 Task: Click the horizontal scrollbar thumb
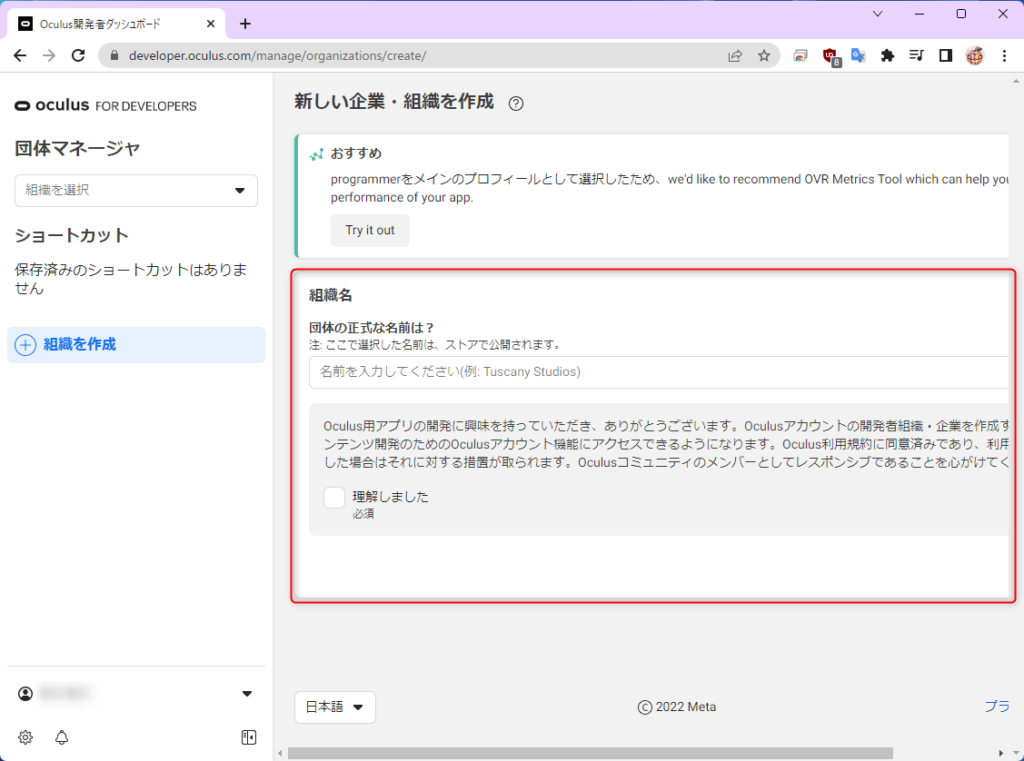(590, 753)
